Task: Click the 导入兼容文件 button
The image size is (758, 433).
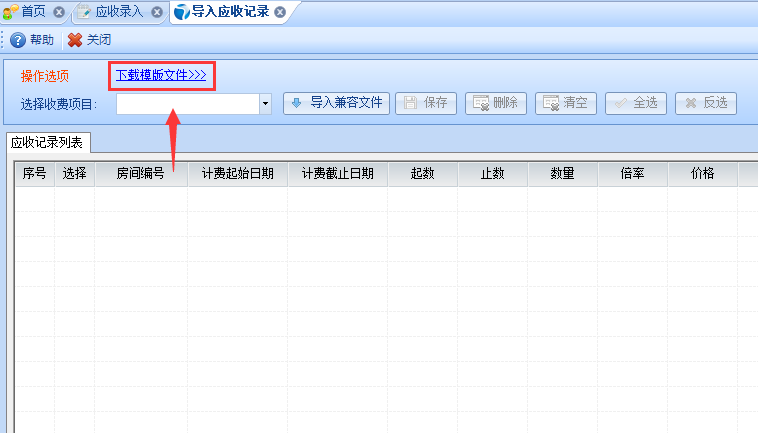Action: coord(336,103)
